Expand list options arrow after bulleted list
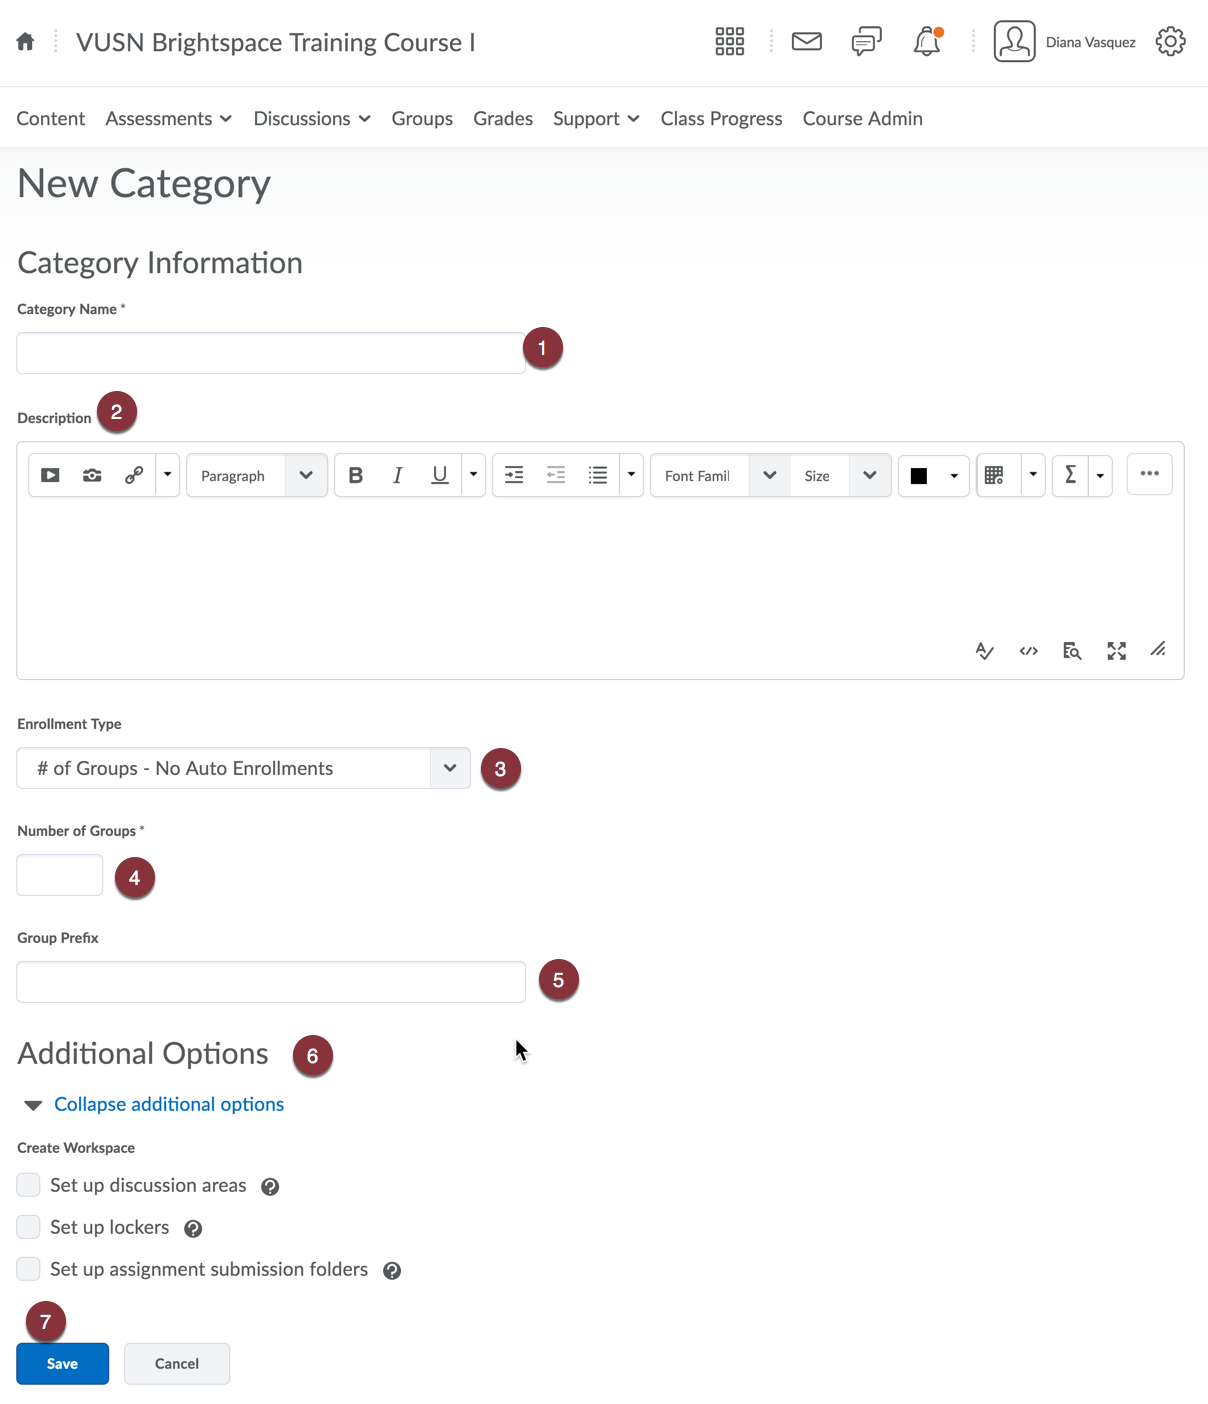The height and width of the screenshot is (1404, 1208). pyautogui.click(x=631, y=475)
